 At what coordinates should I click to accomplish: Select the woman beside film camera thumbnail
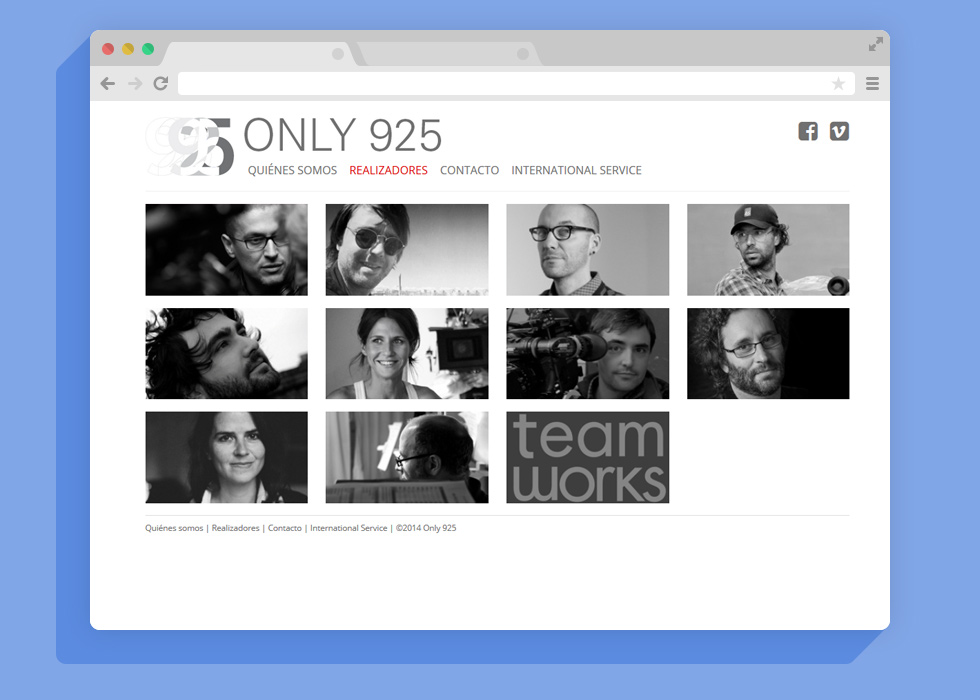(x=407, y=353)
